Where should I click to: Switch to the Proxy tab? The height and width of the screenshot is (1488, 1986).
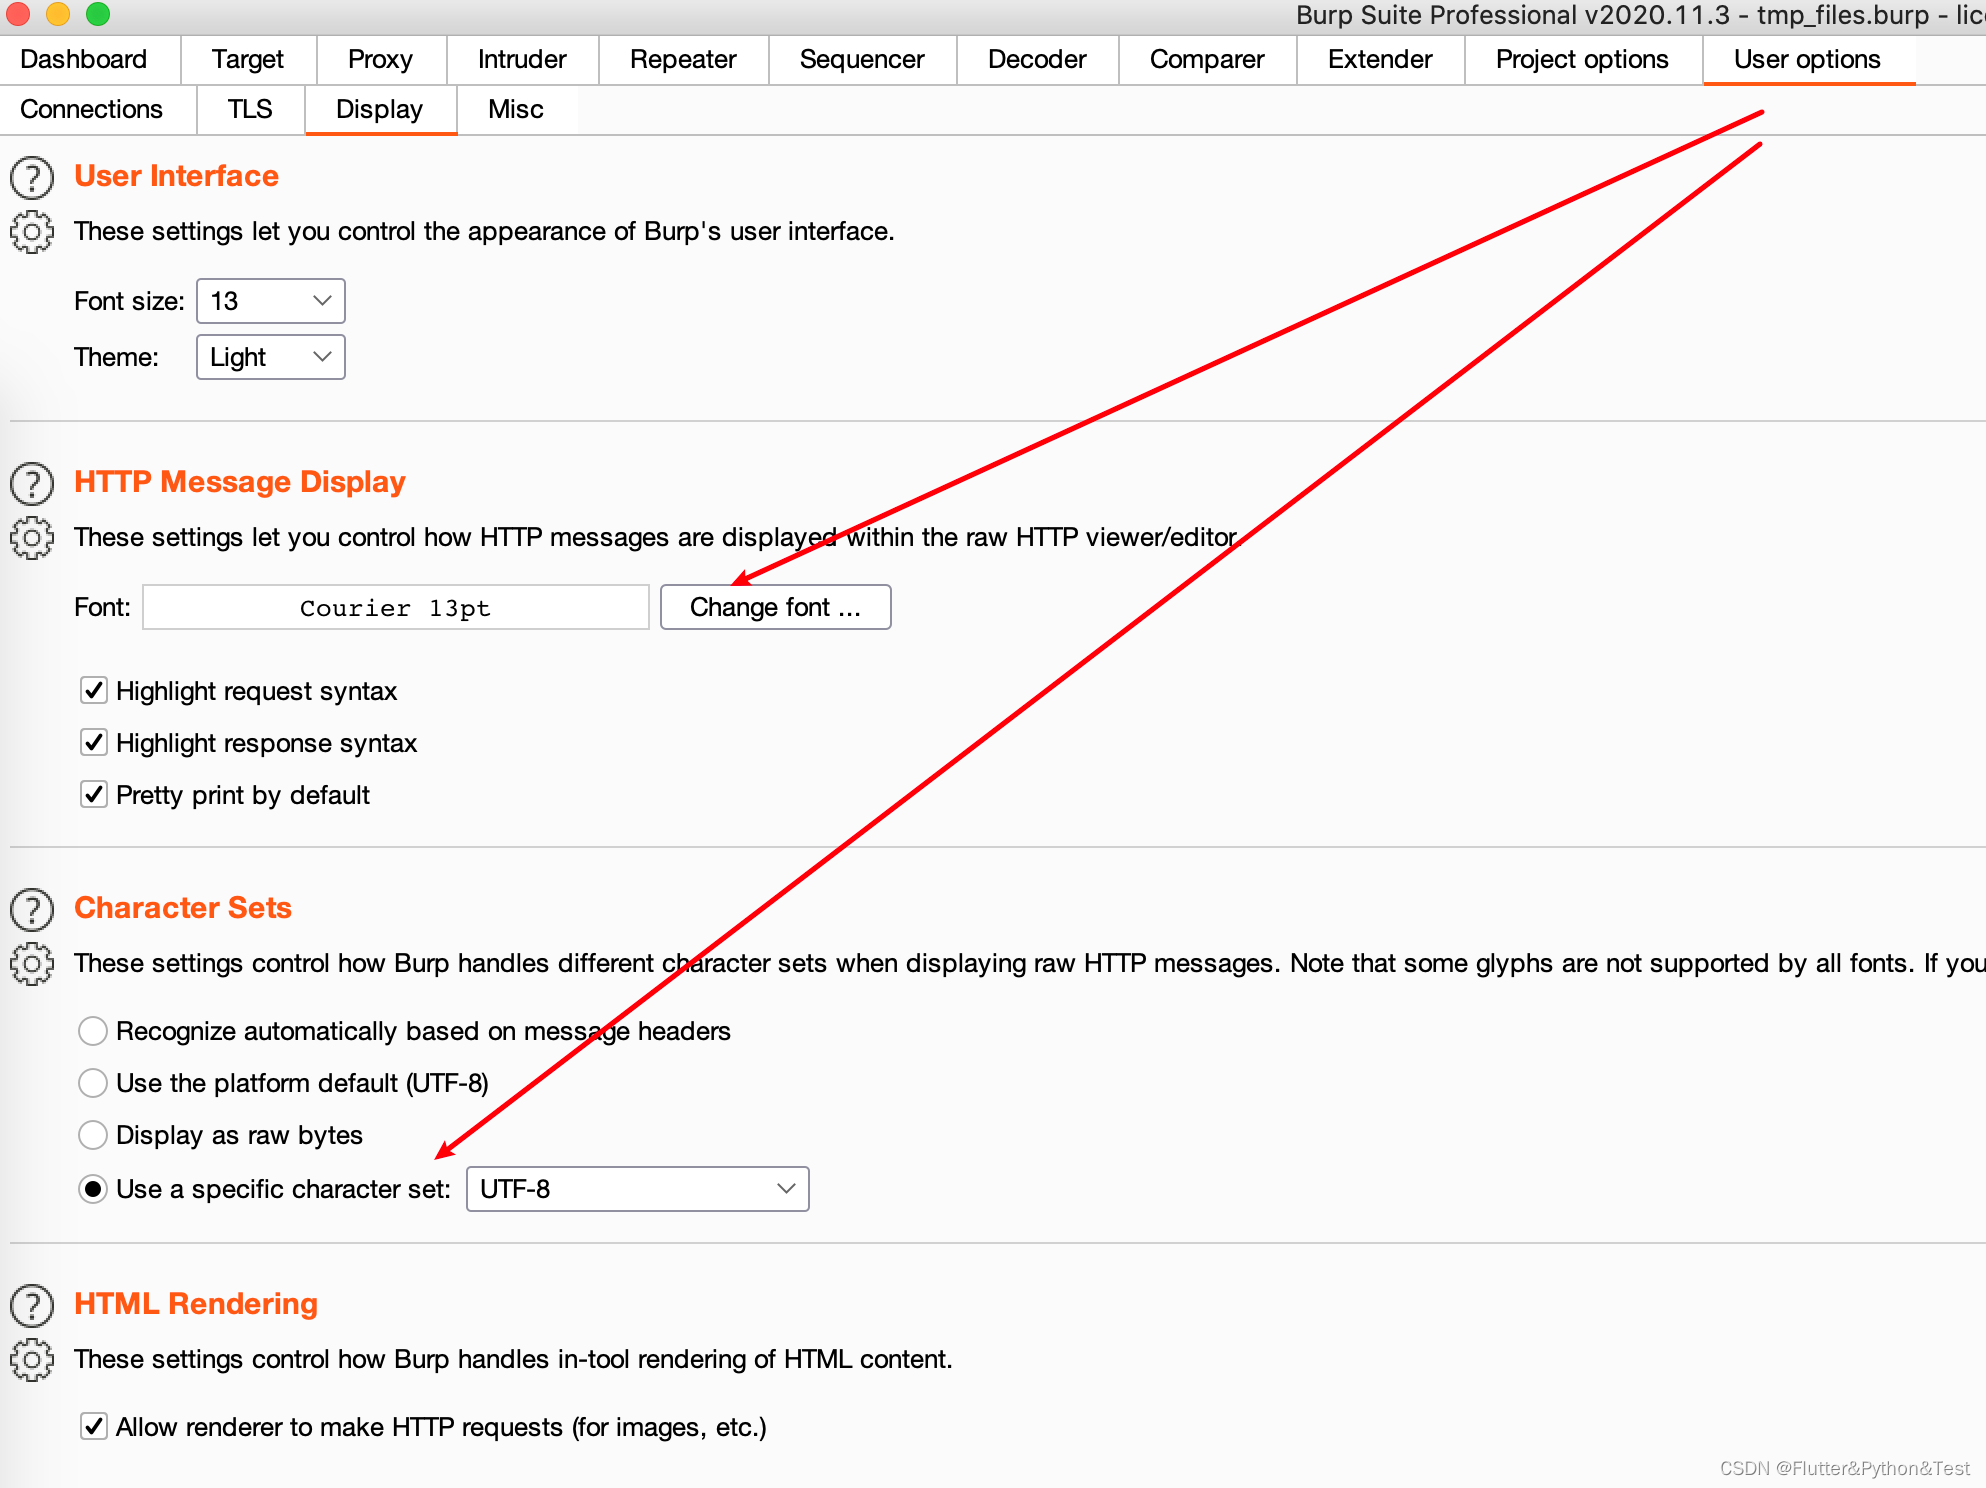point(381,59)
